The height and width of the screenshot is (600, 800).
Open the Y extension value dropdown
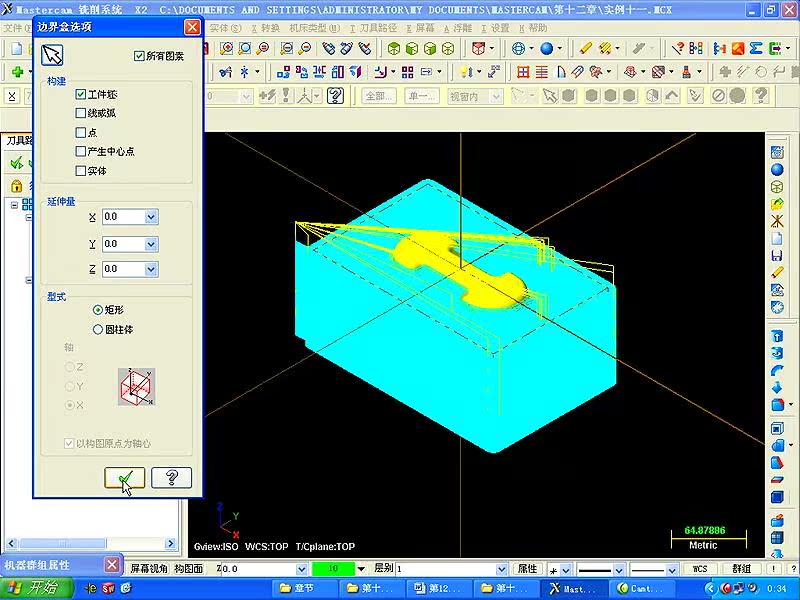151,244
